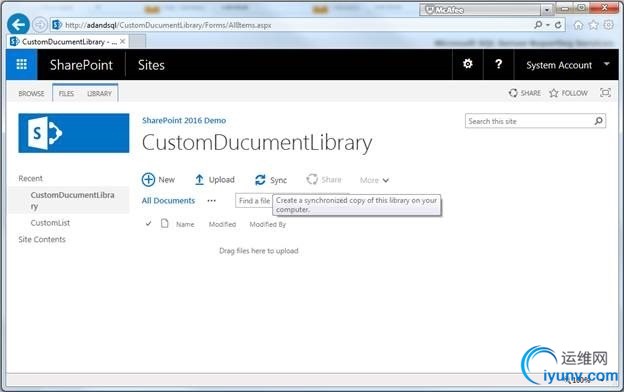Sort by the Modified By column header
Image resolution: width=624 pixels, height=392 pixels.
pyautogui.click(x=267, y=224)
